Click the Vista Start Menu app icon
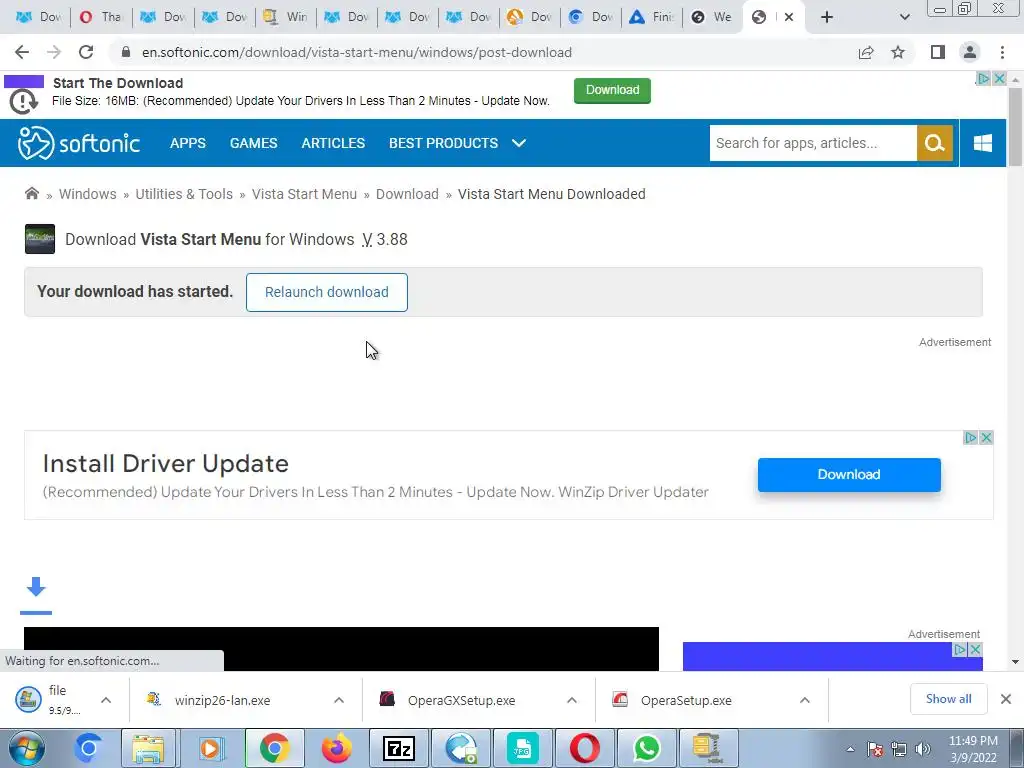The height and width of the screenshot is (768, 1024). click(40, 239)
